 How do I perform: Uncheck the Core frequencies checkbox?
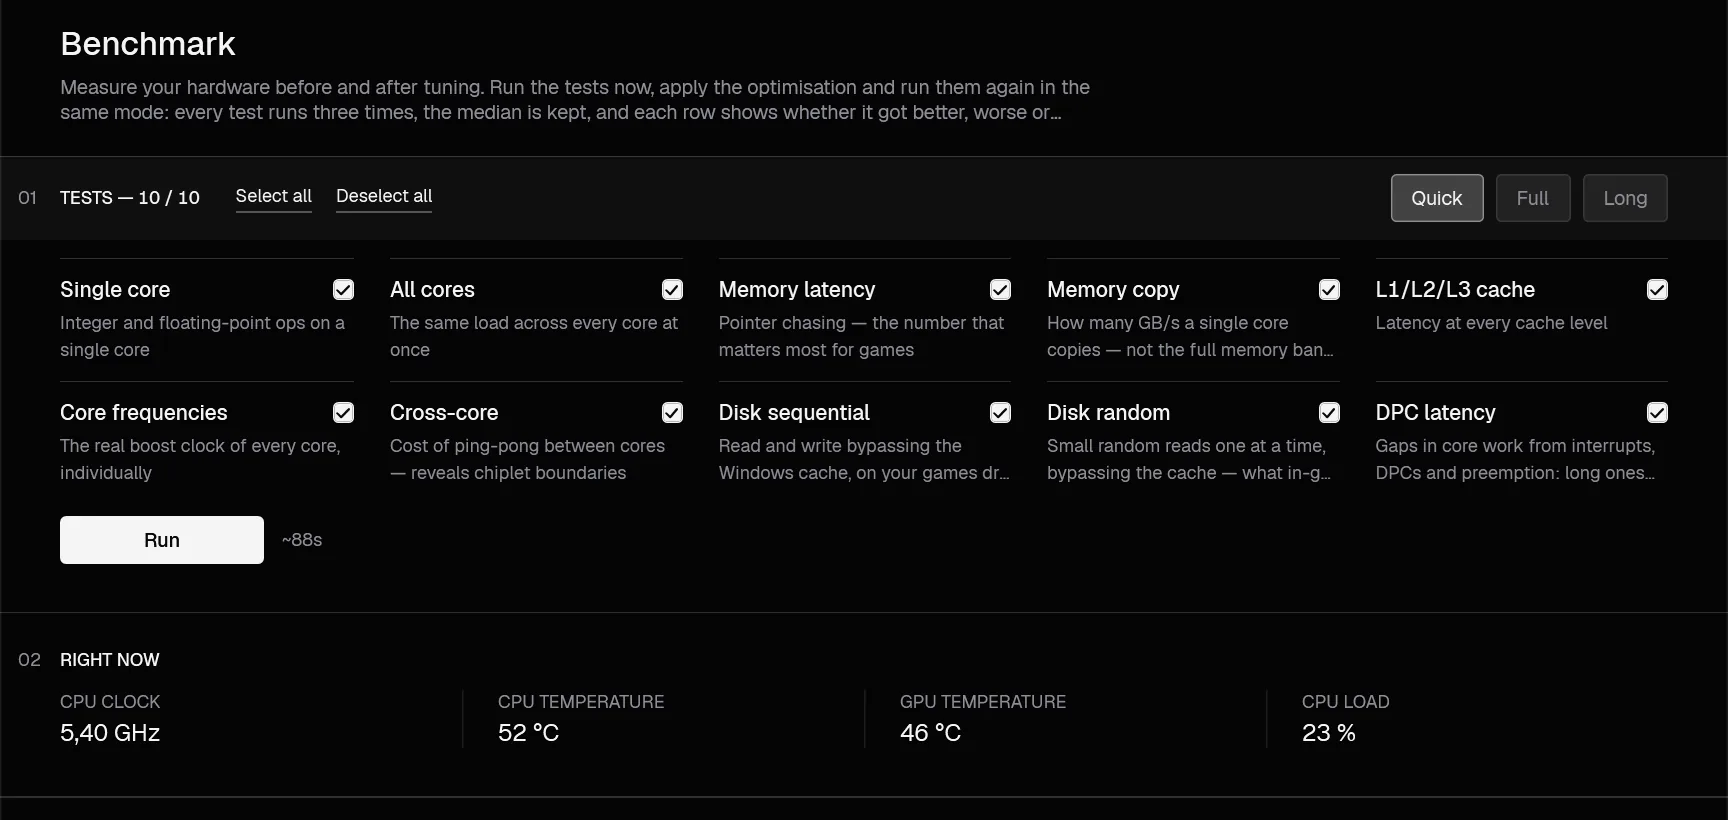[x=343, y=413]
